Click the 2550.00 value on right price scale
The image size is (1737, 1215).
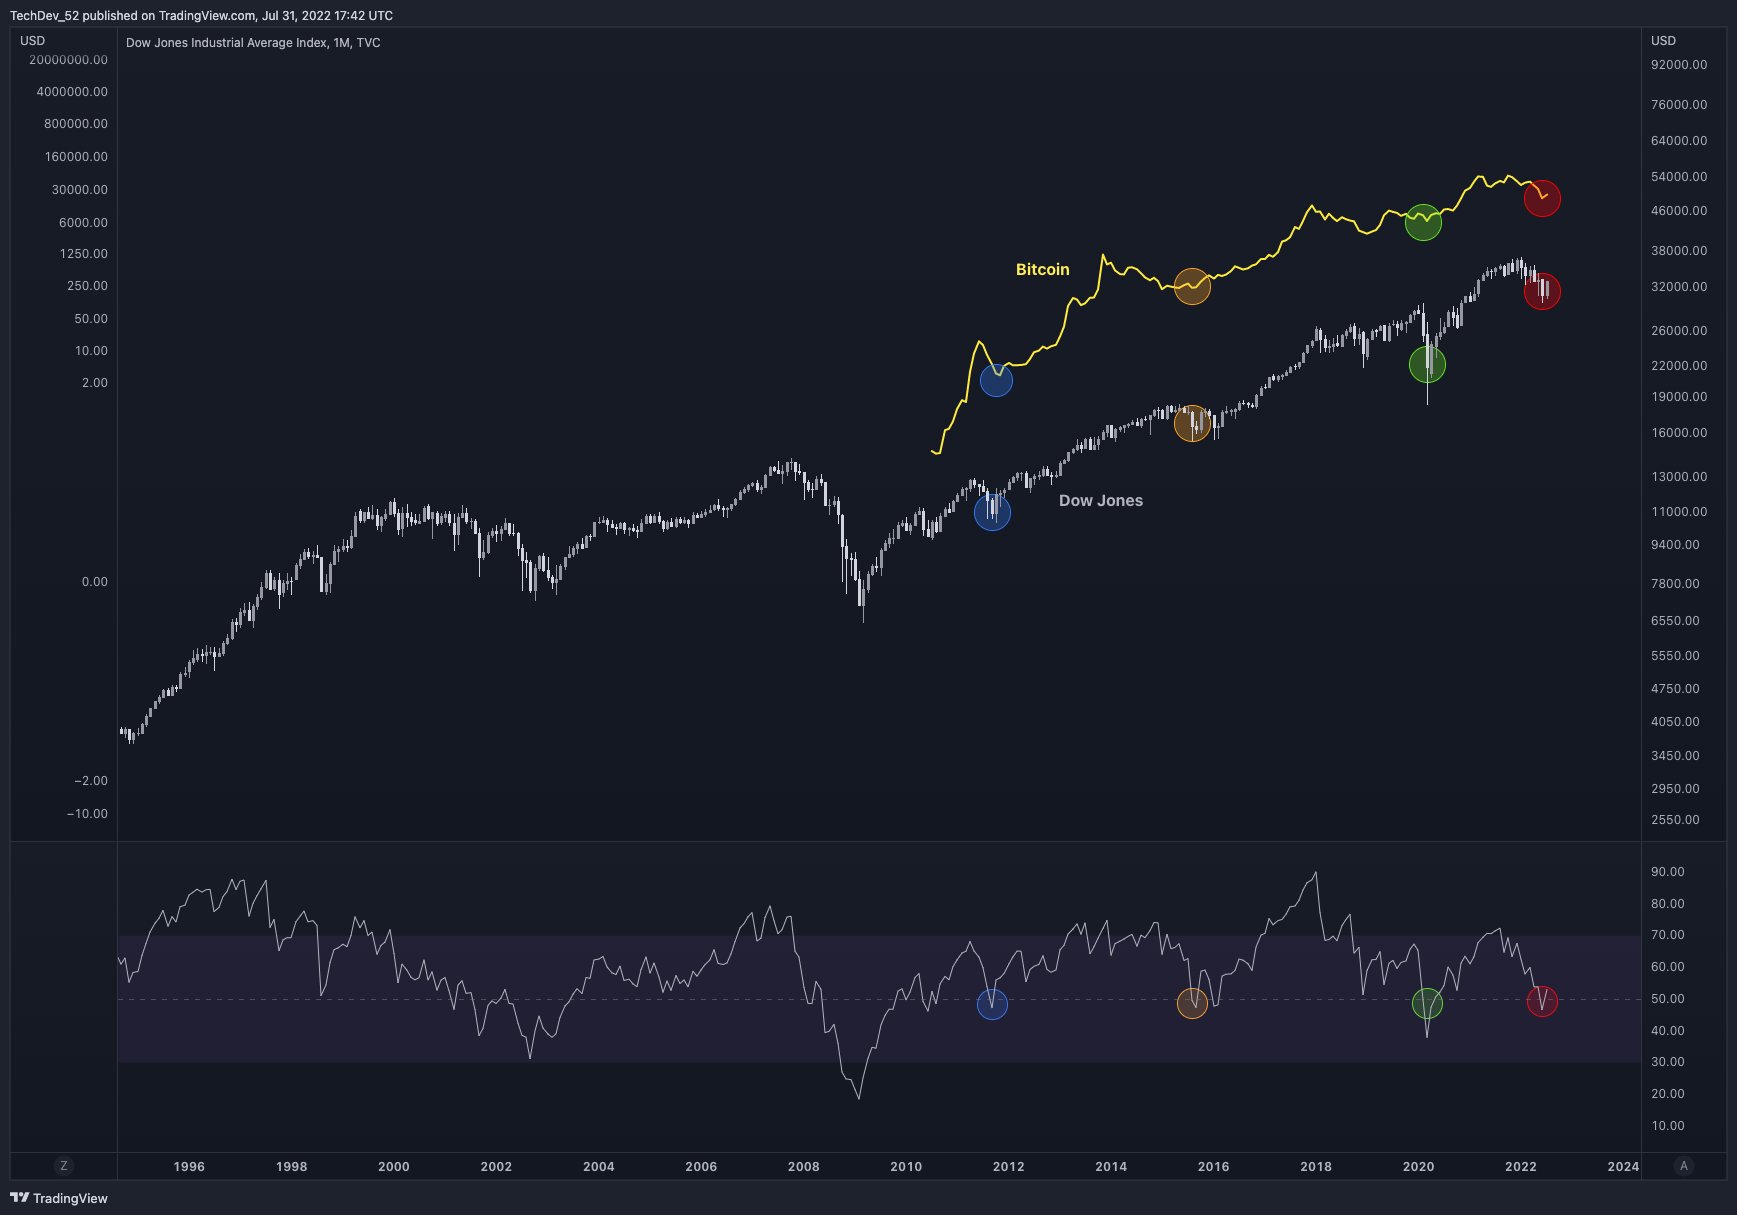(x=1675, y=820)
